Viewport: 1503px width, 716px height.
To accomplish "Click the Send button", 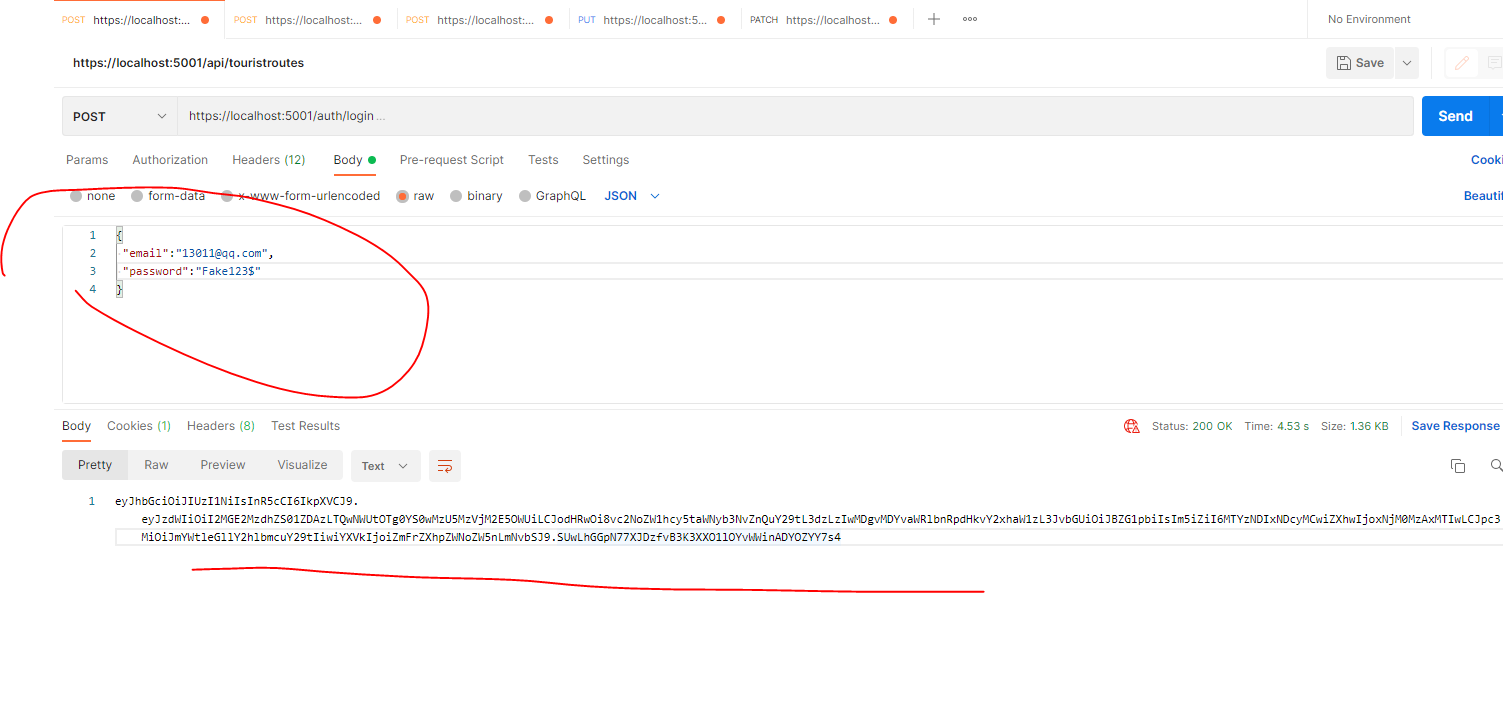I will (1456, 115).
